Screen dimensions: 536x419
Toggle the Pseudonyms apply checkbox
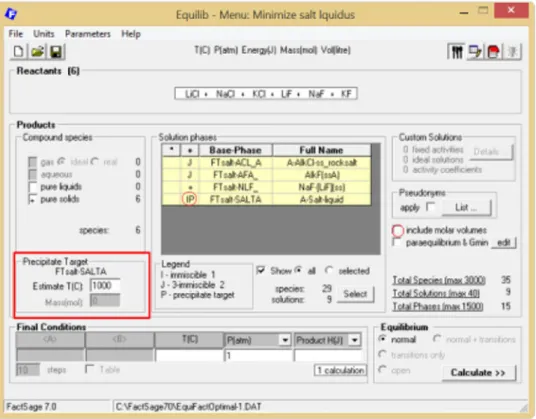(431, 207)
